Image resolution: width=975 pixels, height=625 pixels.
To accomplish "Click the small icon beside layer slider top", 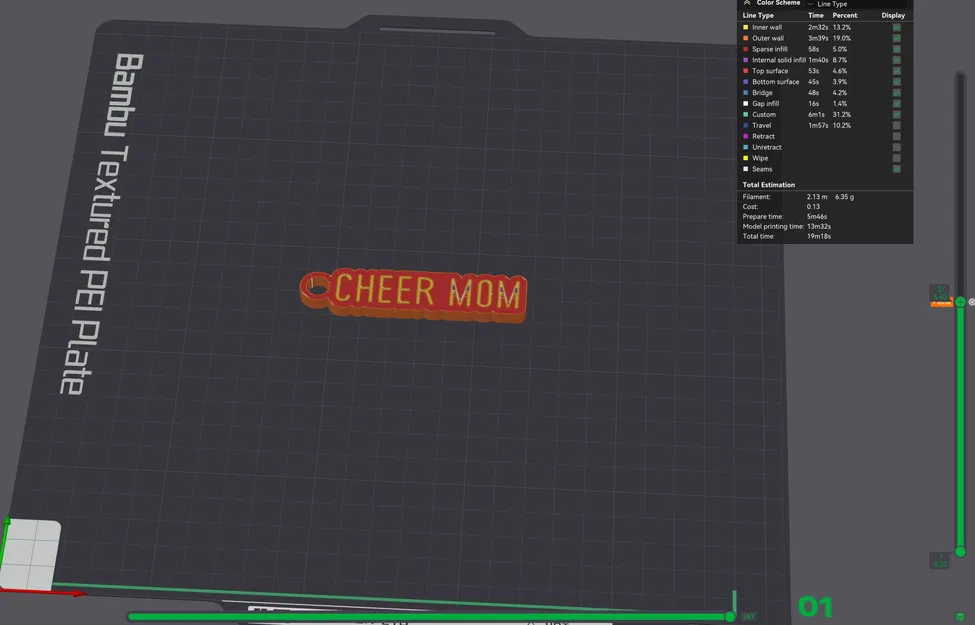I will click(x=972, y=302).
